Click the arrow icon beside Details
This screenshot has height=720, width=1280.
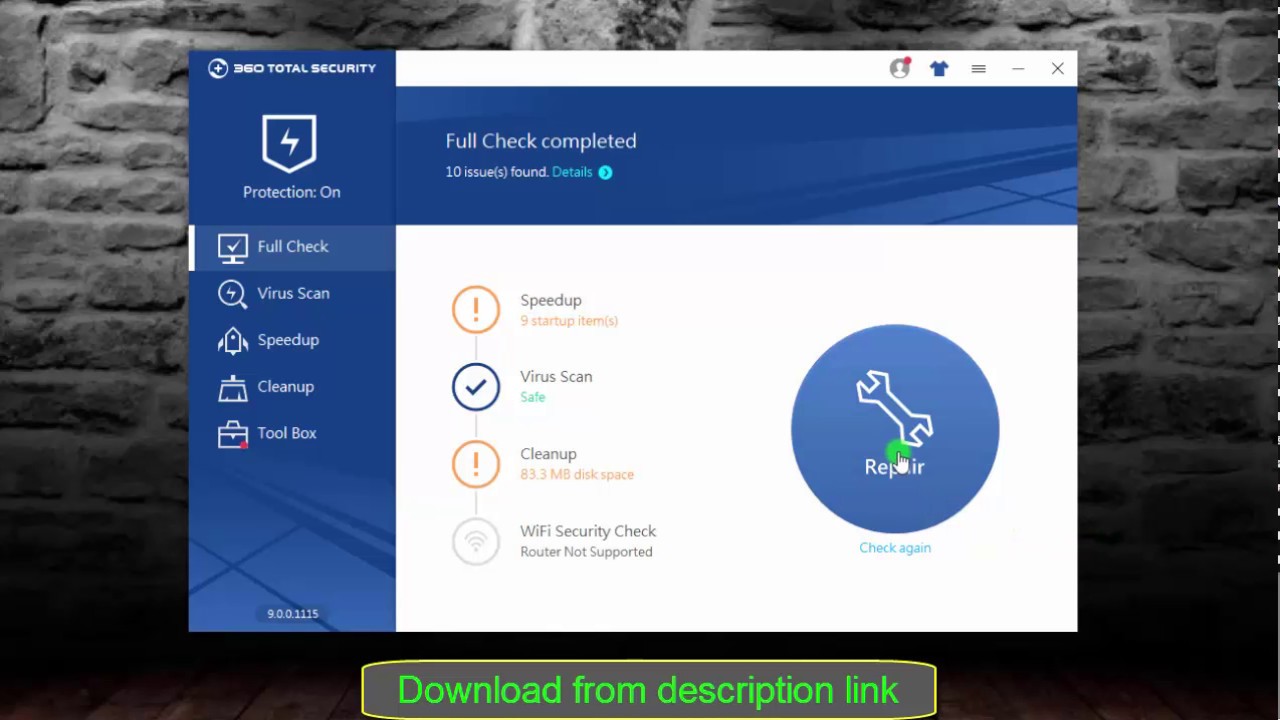click(x=605, y=172)
